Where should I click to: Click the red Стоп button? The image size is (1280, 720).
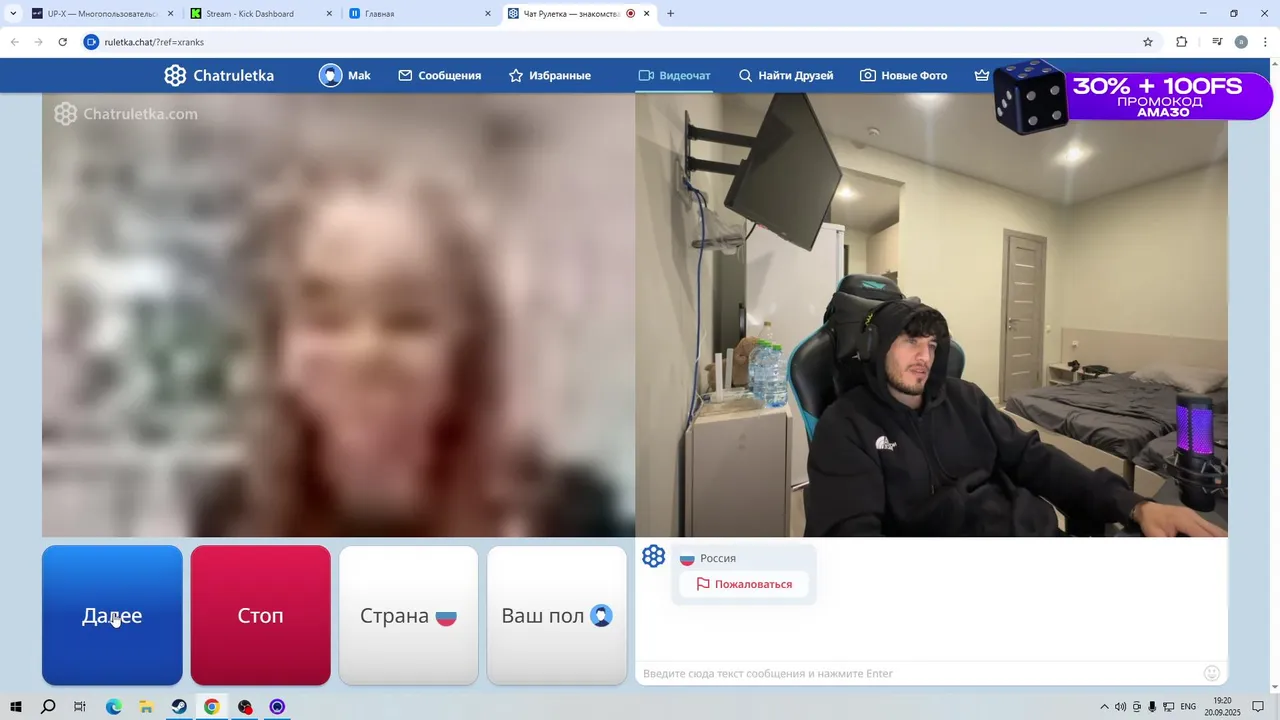coord(260,615)
